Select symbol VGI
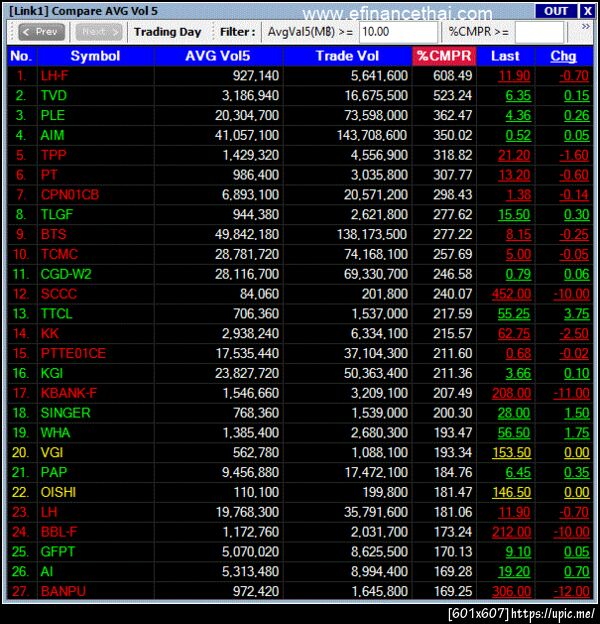This screenshot has width=600, height=624. (52, 453)
